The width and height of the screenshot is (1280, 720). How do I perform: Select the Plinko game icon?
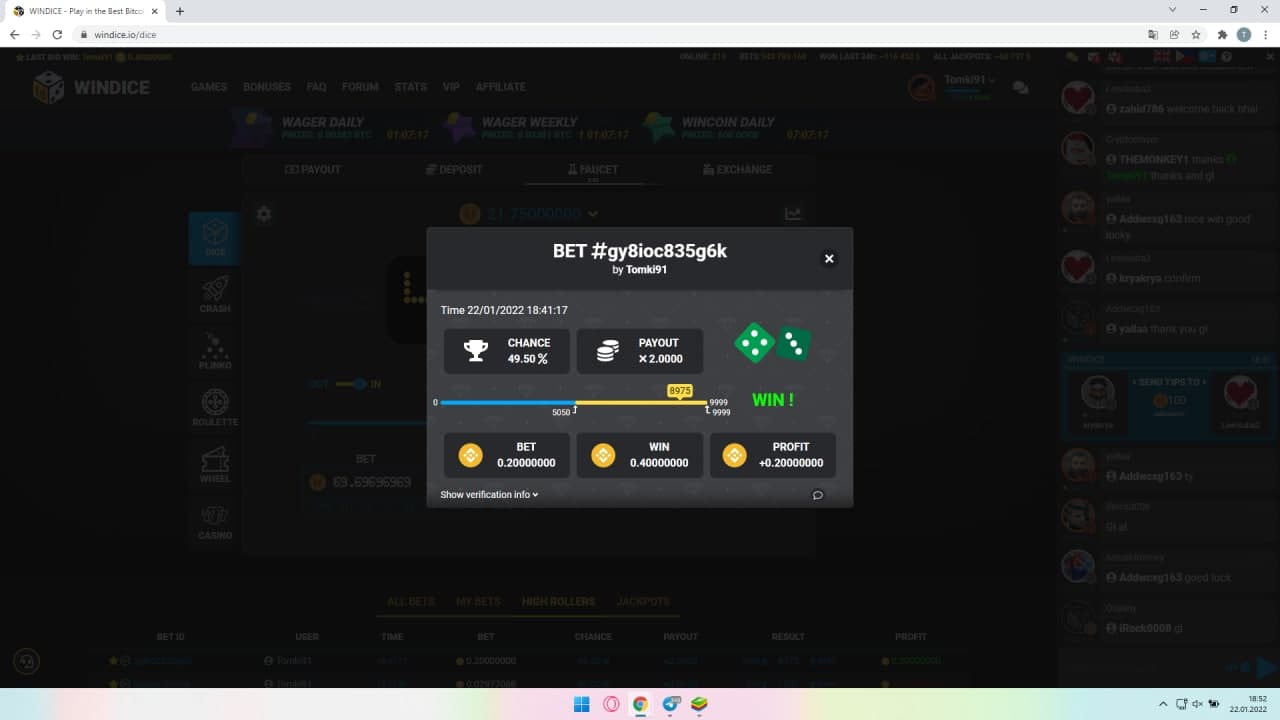[215, 351]
